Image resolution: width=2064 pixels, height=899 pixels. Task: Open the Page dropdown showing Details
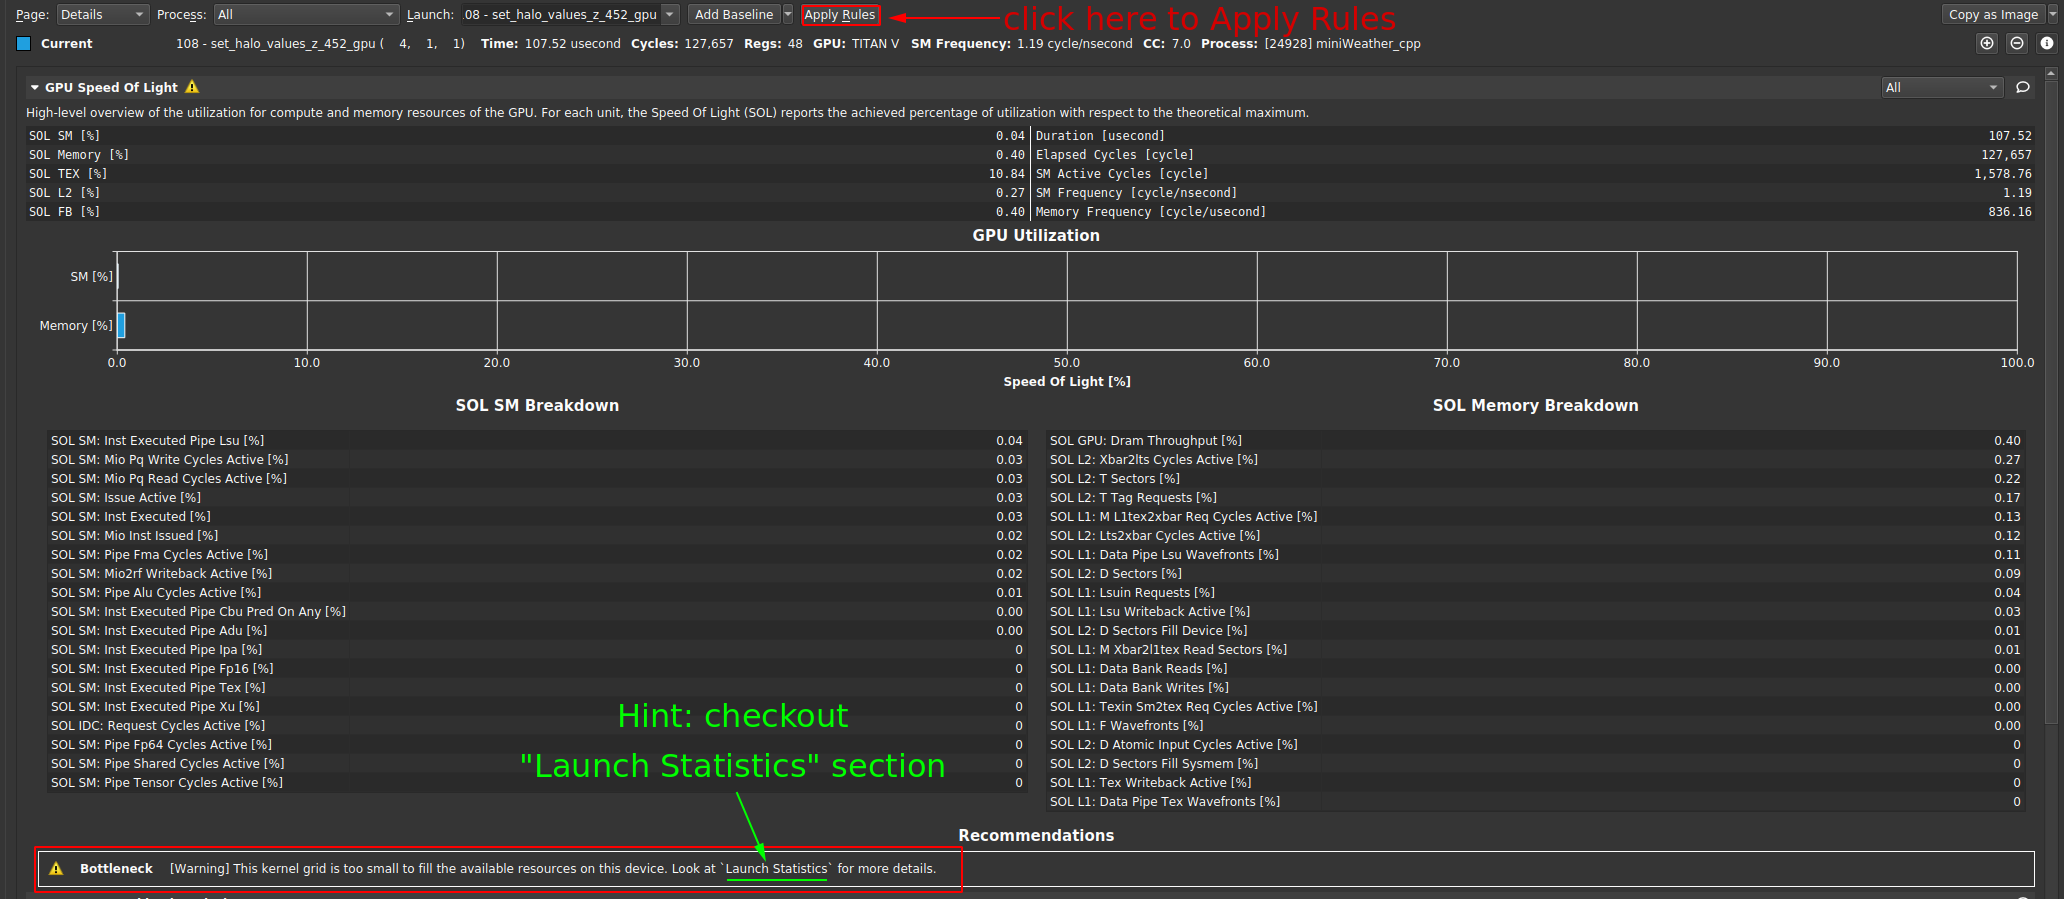click(102, 15)
